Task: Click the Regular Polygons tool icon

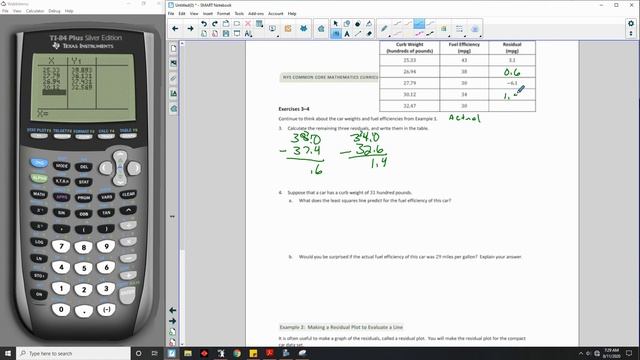Action: point(358,24)
